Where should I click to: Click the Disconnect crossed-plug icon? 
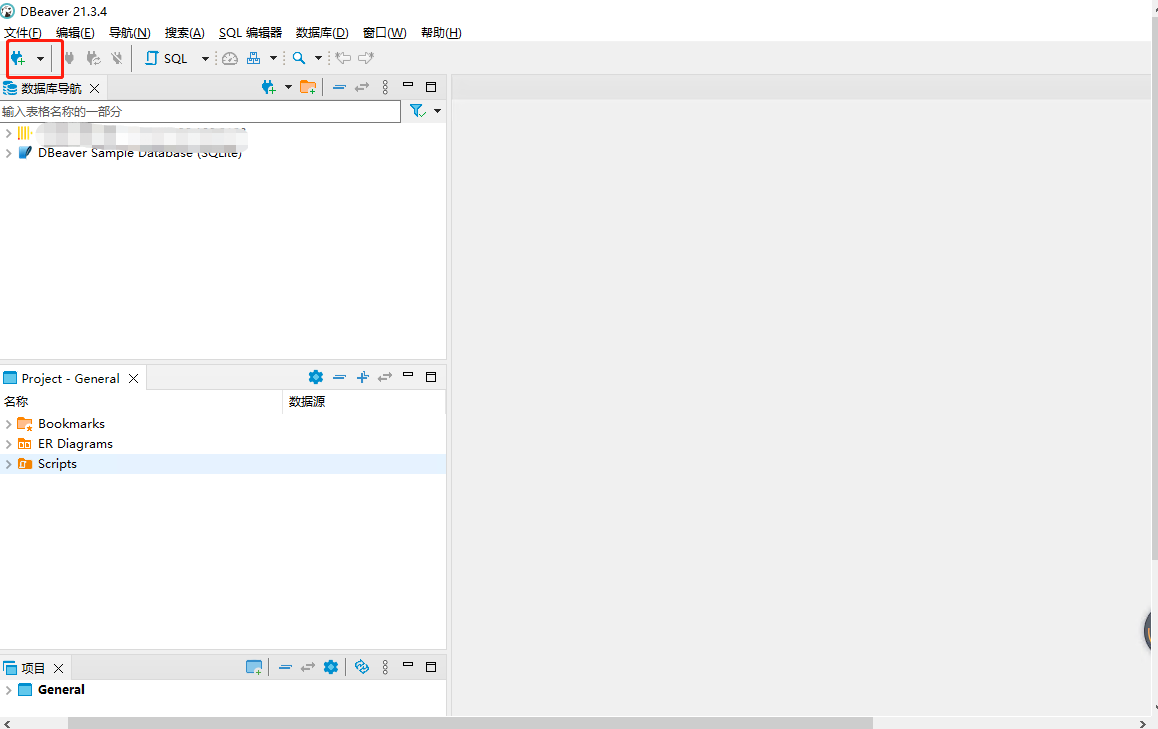coord(117,58)
